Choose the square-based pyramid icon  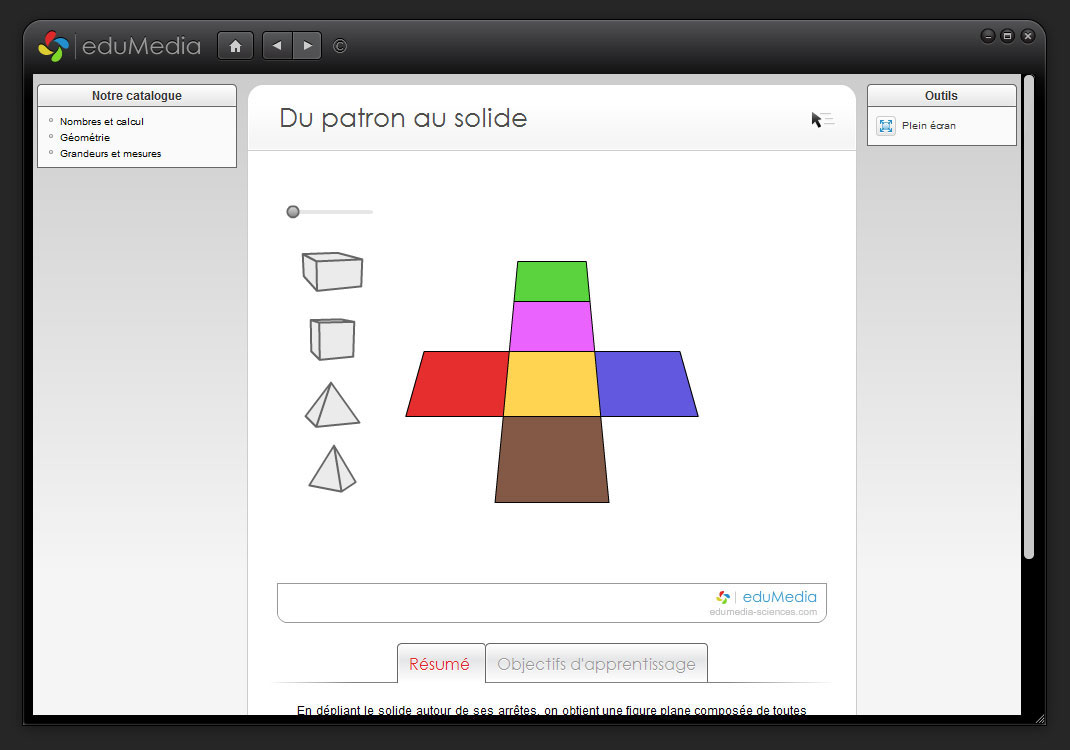click(x=332, y=405)
